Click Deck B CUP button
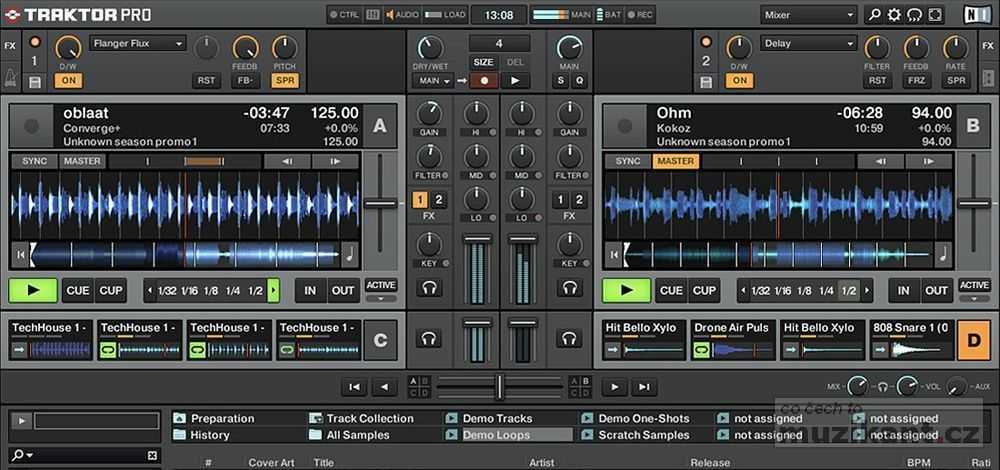This screenshot has width=1000, height=470. coord(704,290)
